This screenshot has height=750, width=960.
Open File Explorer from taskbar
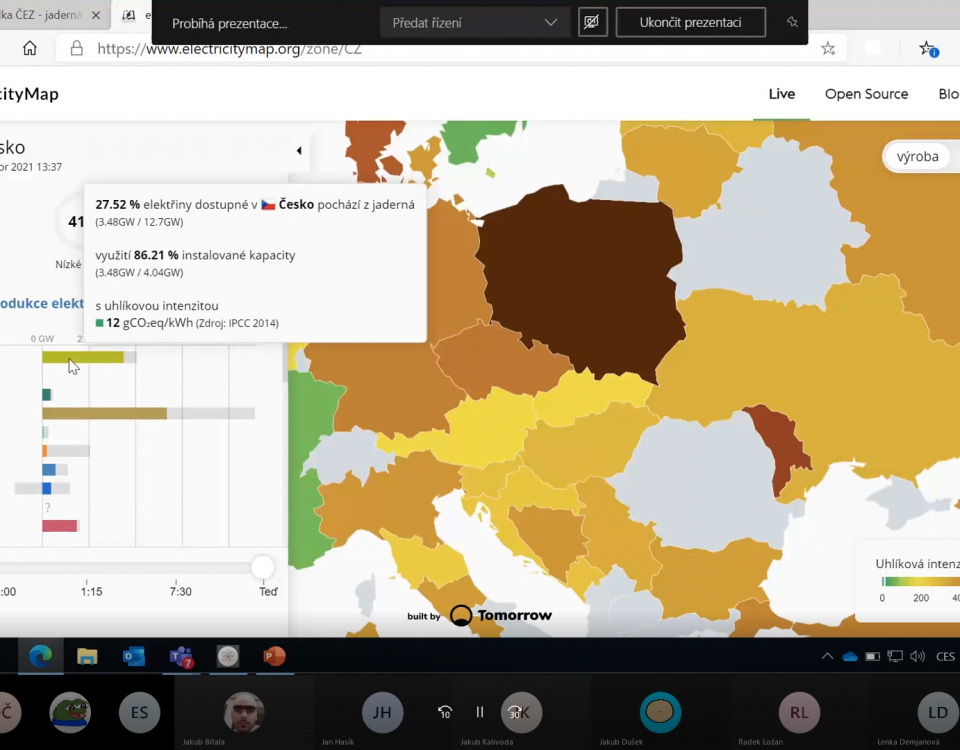coord(87,656)
